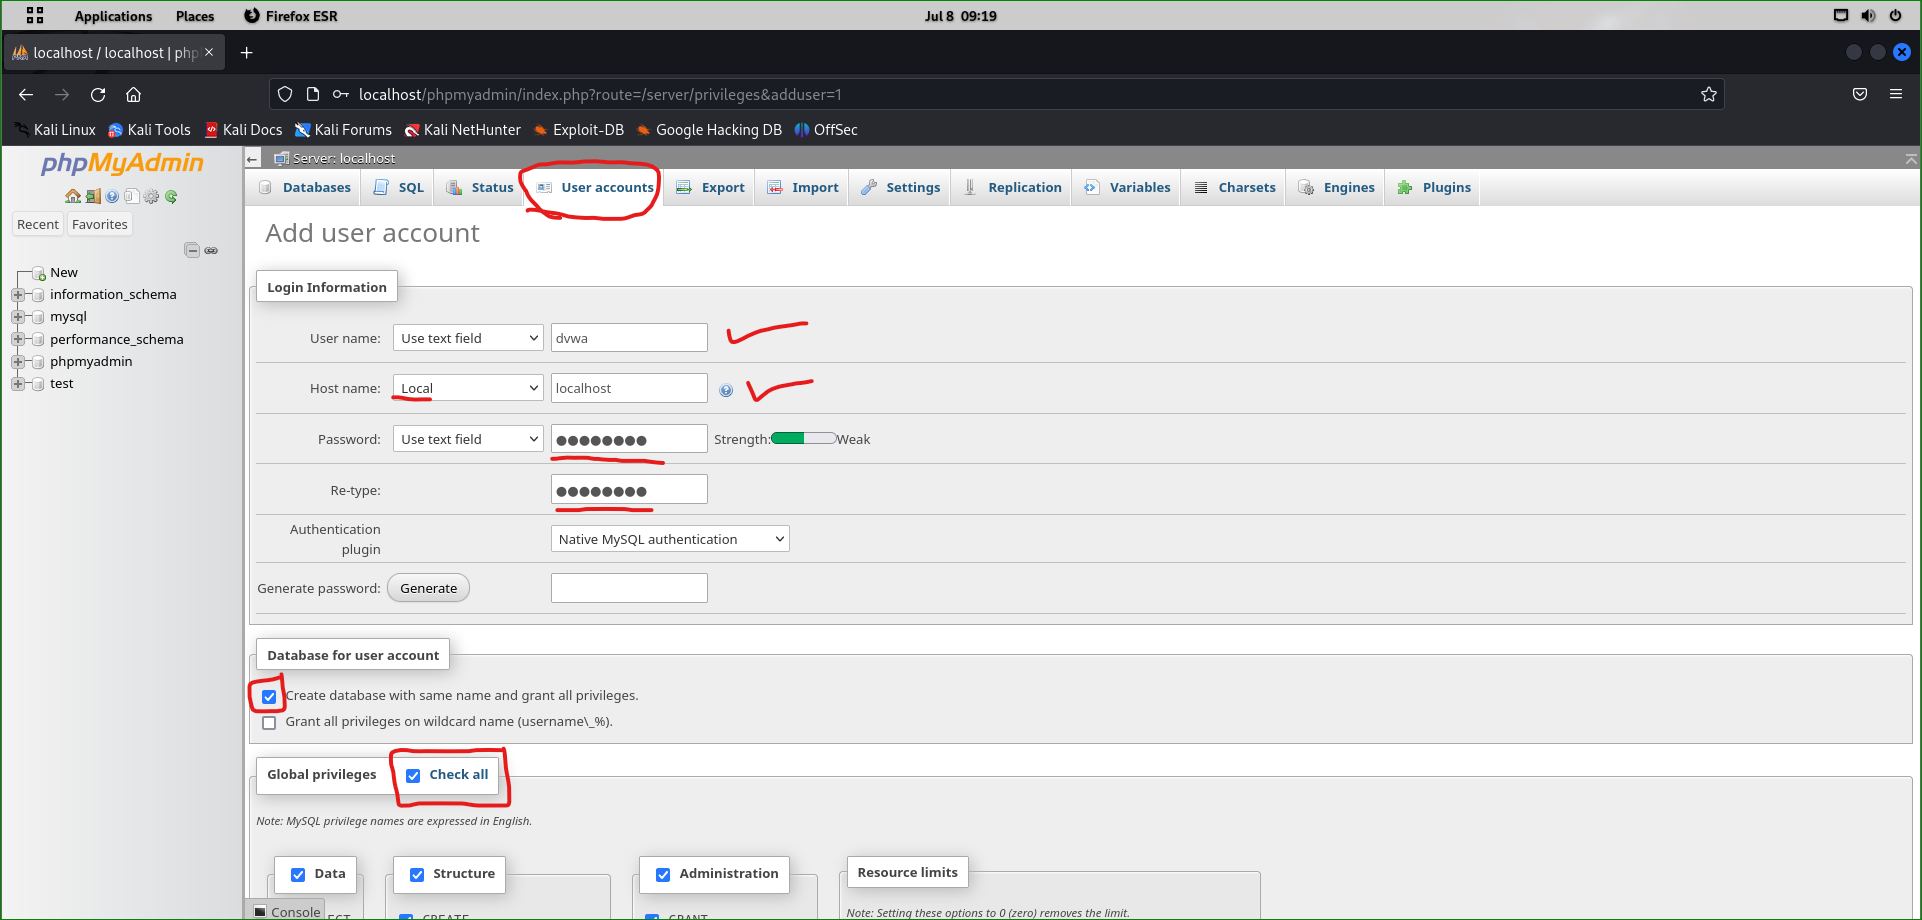Click the Re-type password field
This screenshot has height=920, width=1922.
coord(629,490)
